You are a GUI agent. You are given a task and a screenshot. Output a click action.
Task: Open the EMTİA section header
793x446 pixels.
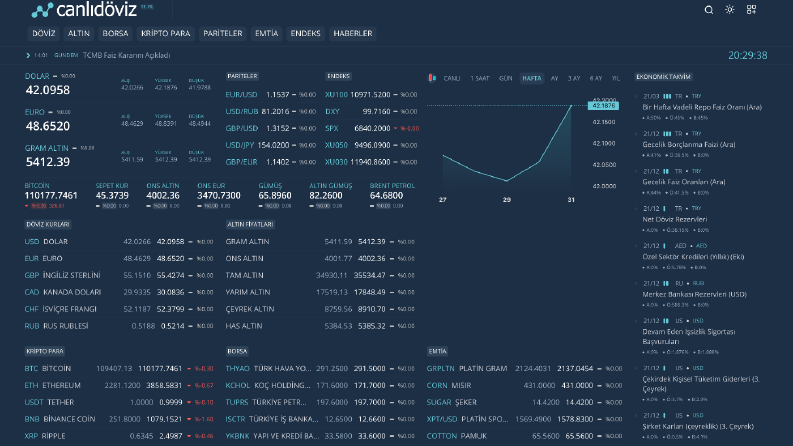tap(437, 351)
